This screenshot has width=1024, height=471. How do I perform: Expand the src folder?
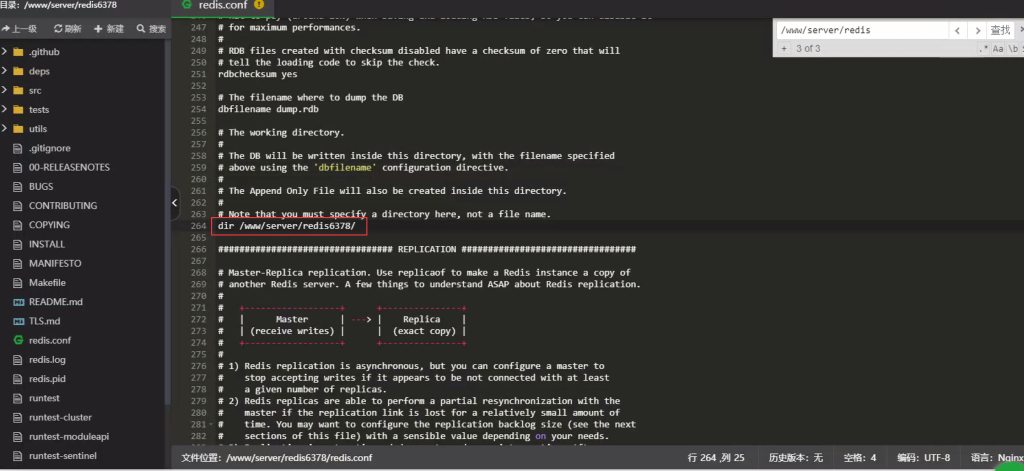point(35,90)
